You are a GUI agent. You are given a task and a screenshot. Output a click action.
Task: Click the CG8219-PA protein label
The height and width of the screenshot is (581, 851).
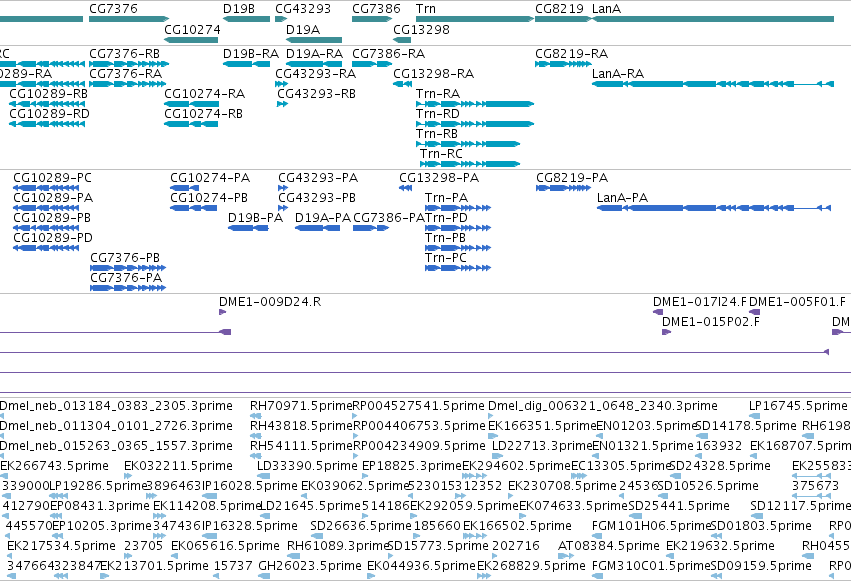572,178
